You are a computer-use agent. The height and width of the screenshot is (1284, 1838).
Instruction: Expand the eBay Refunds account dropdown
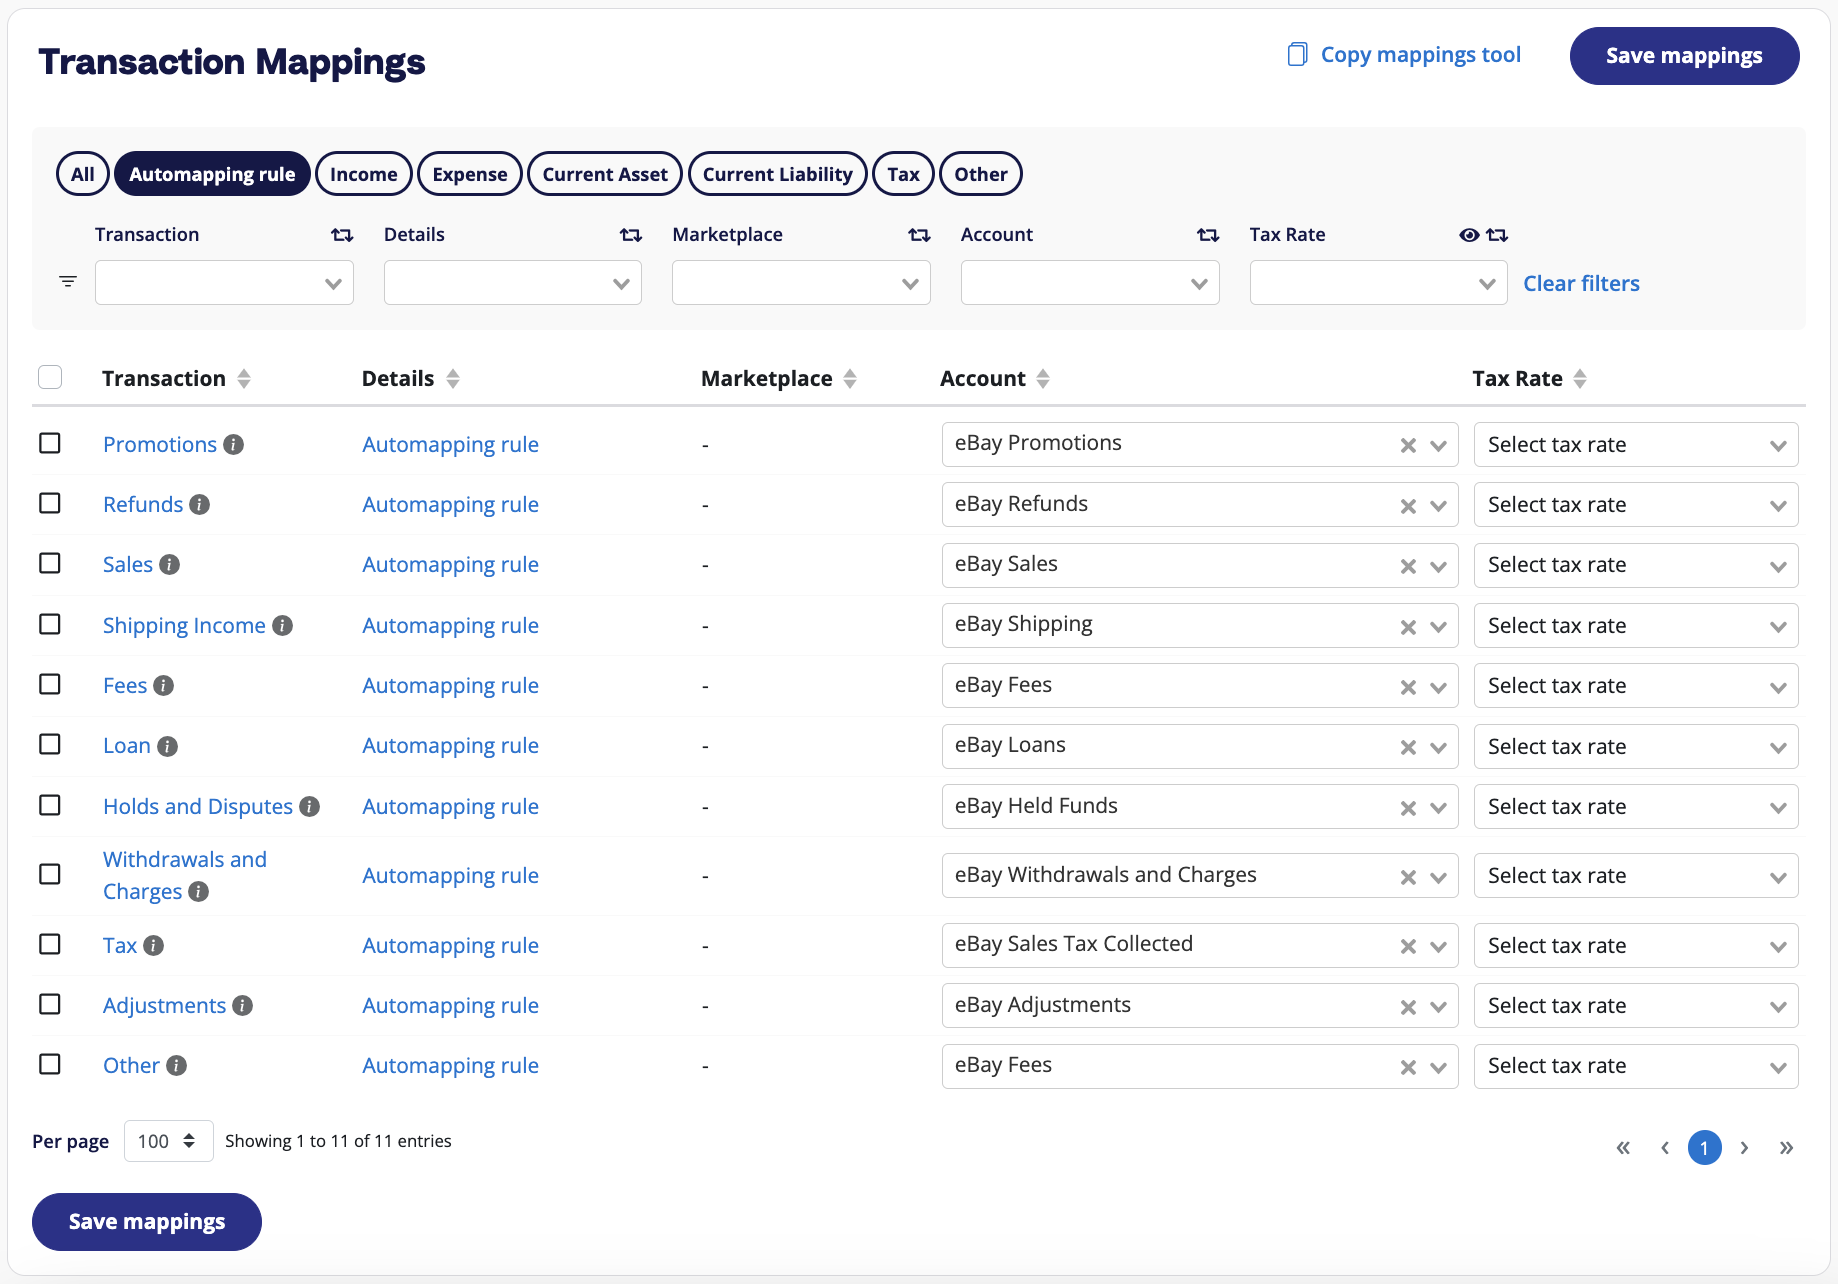[x=1439, y=506]
